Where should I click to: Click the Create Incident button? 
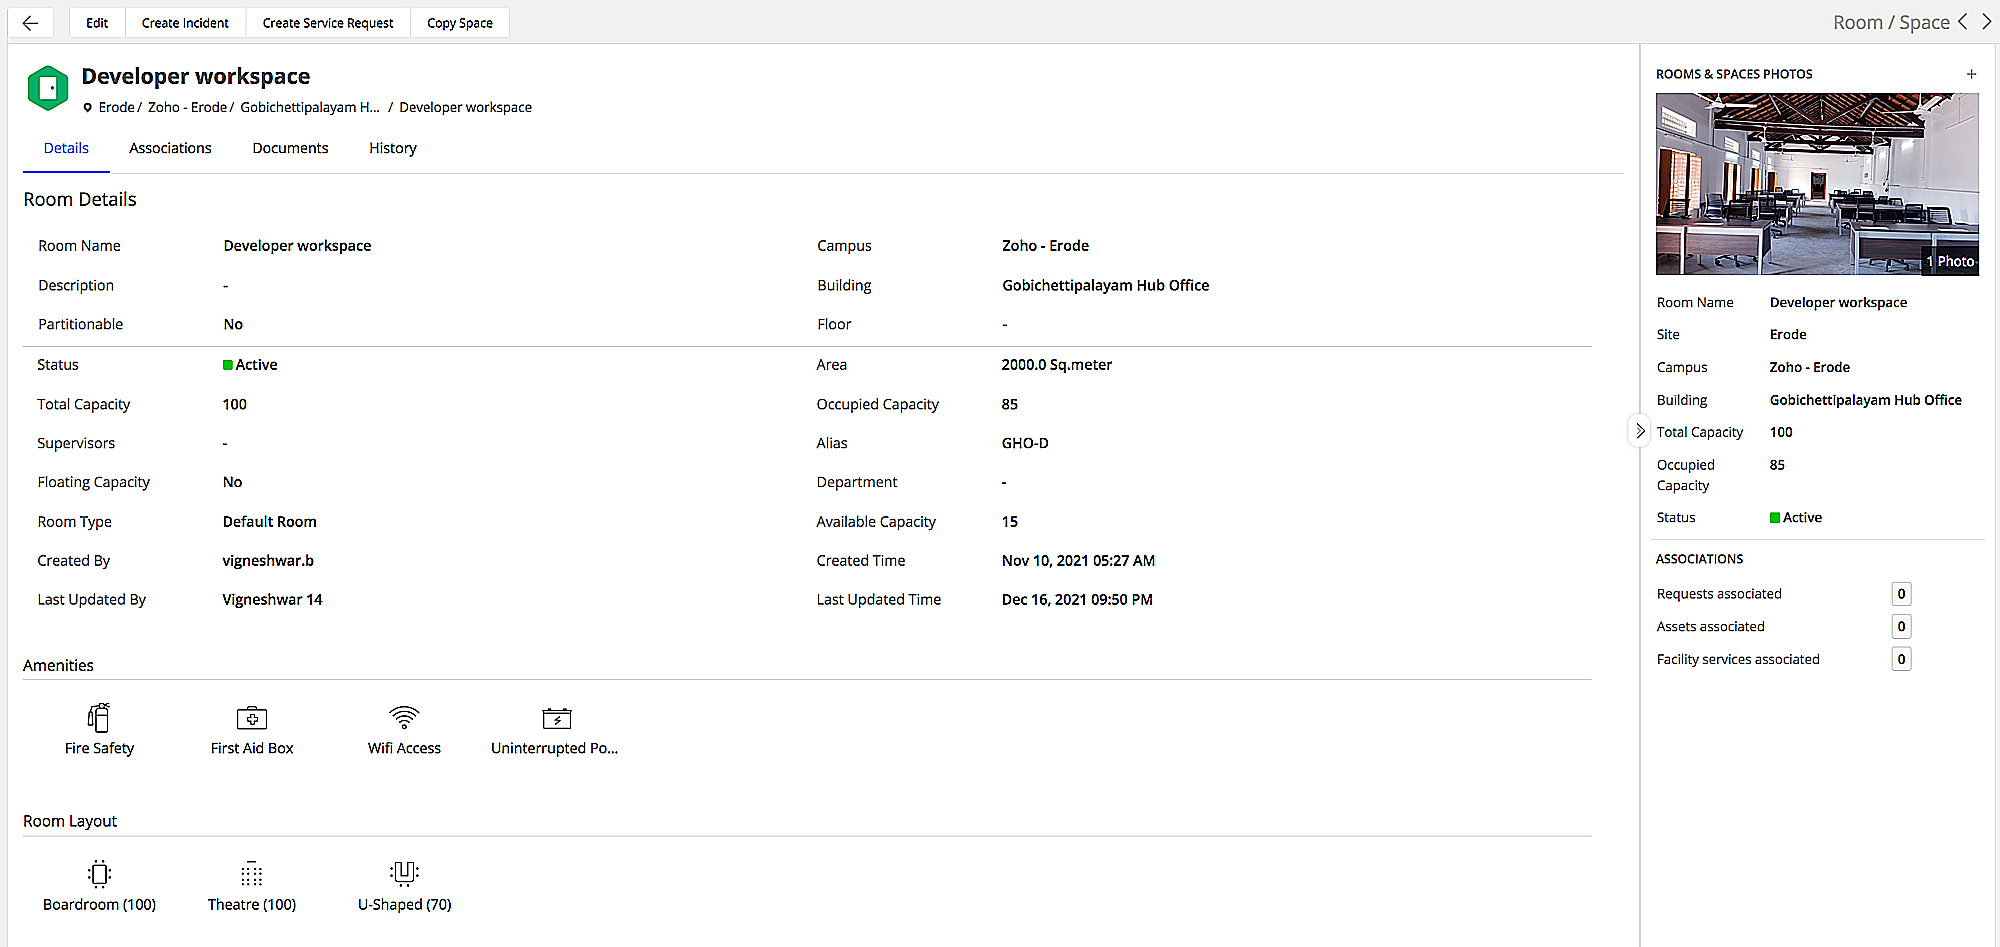pyautogui.click(x=185, y=23)
